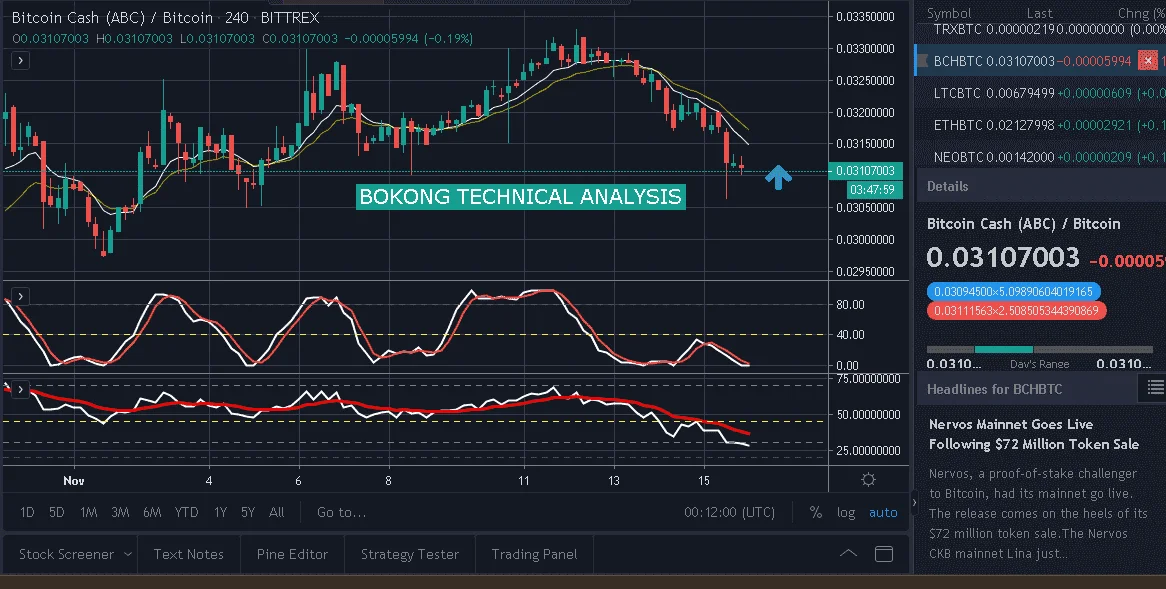This screenshot has width=1166, height=589.
Task: Open the Go to date dialog
Action: [341, 512]
